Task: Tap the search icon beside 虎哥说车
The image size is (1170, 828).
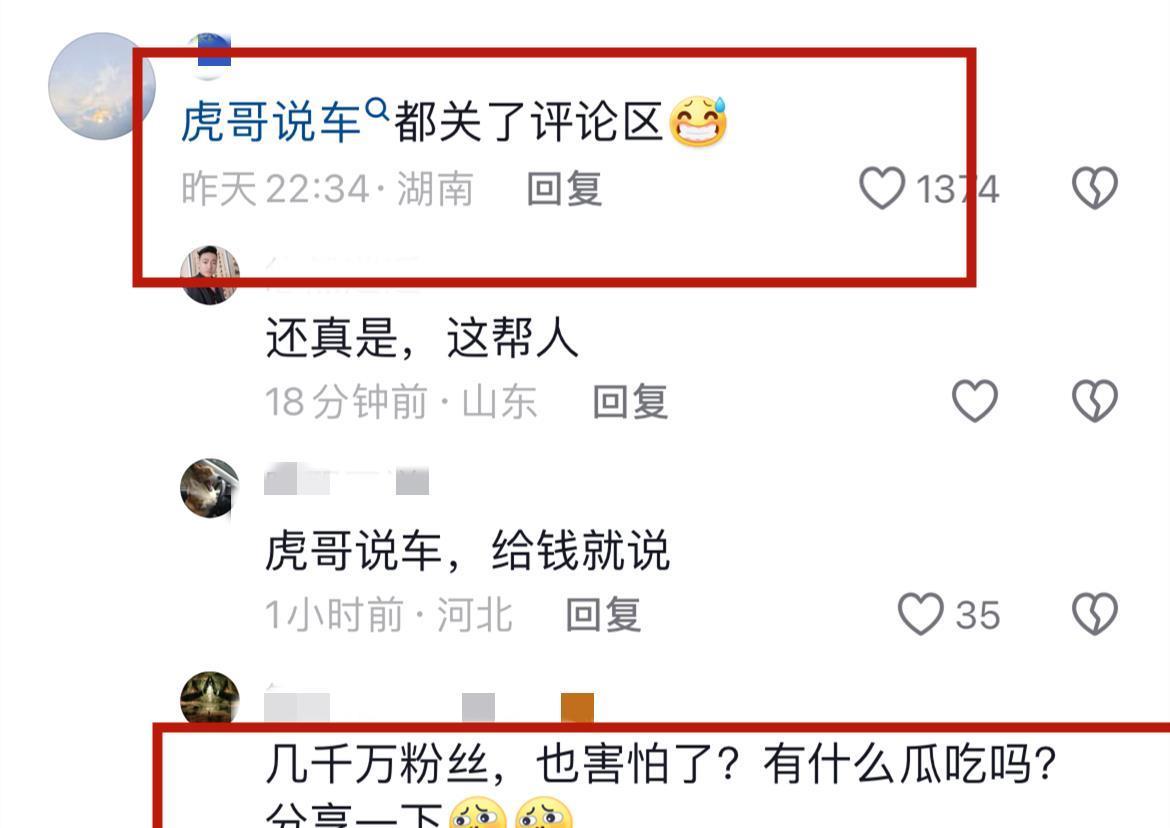Action: point(378,110)
